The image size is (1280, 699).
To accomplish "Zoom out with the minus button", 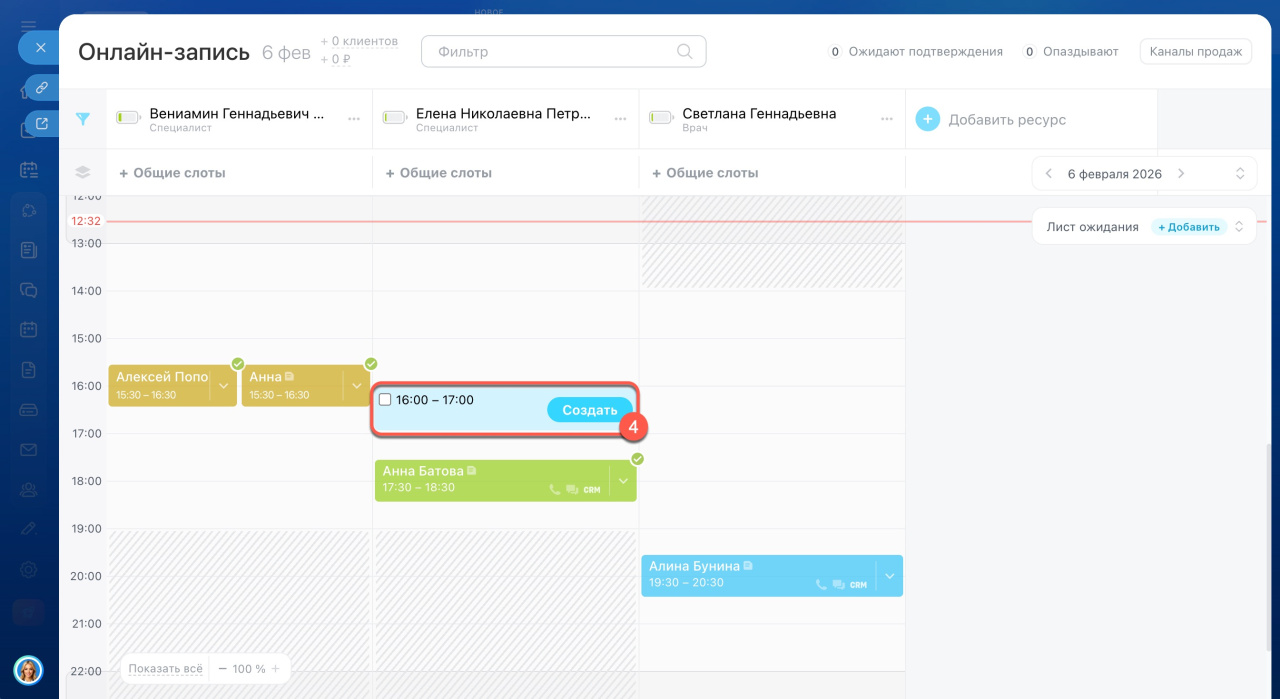I will point(223,669).
